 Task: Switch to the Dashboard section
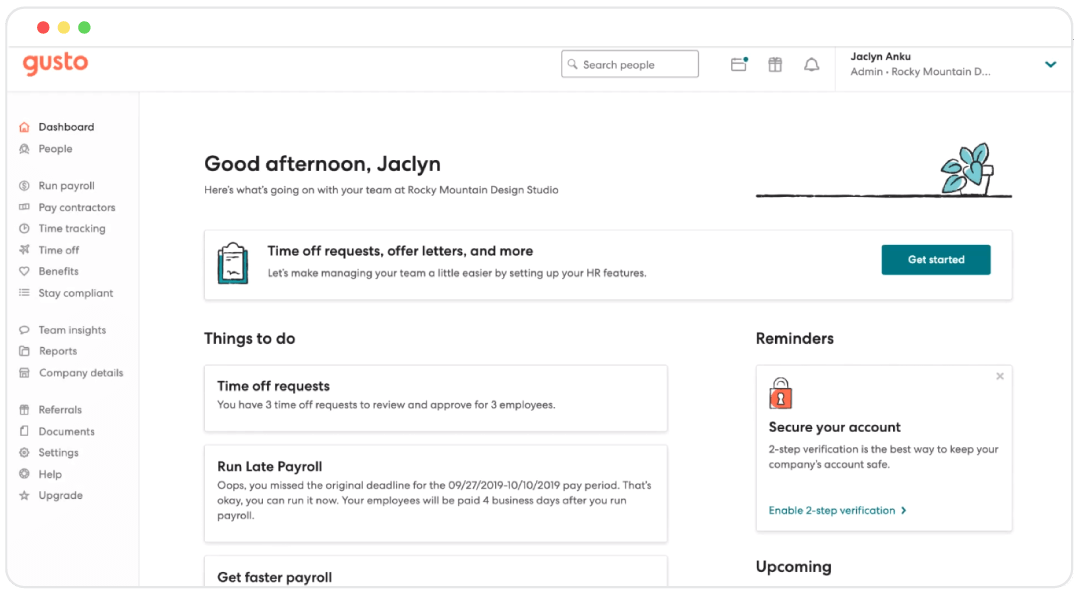[x=66, y=127]
